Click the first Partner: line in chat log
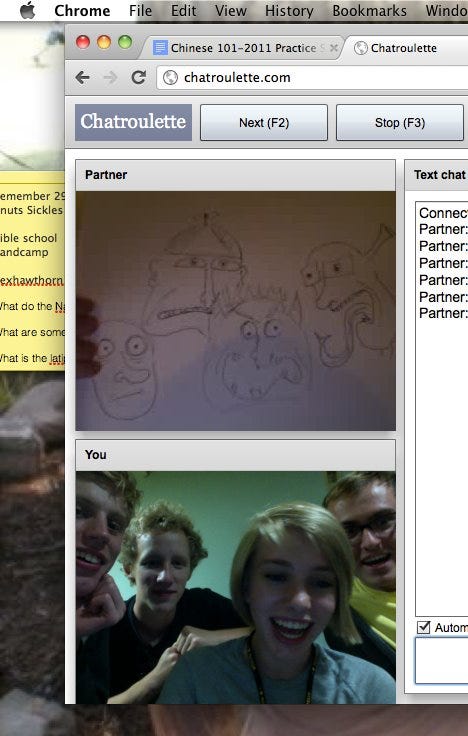The image size is (468, 736). pyautogui.click(x=443, y=230)
